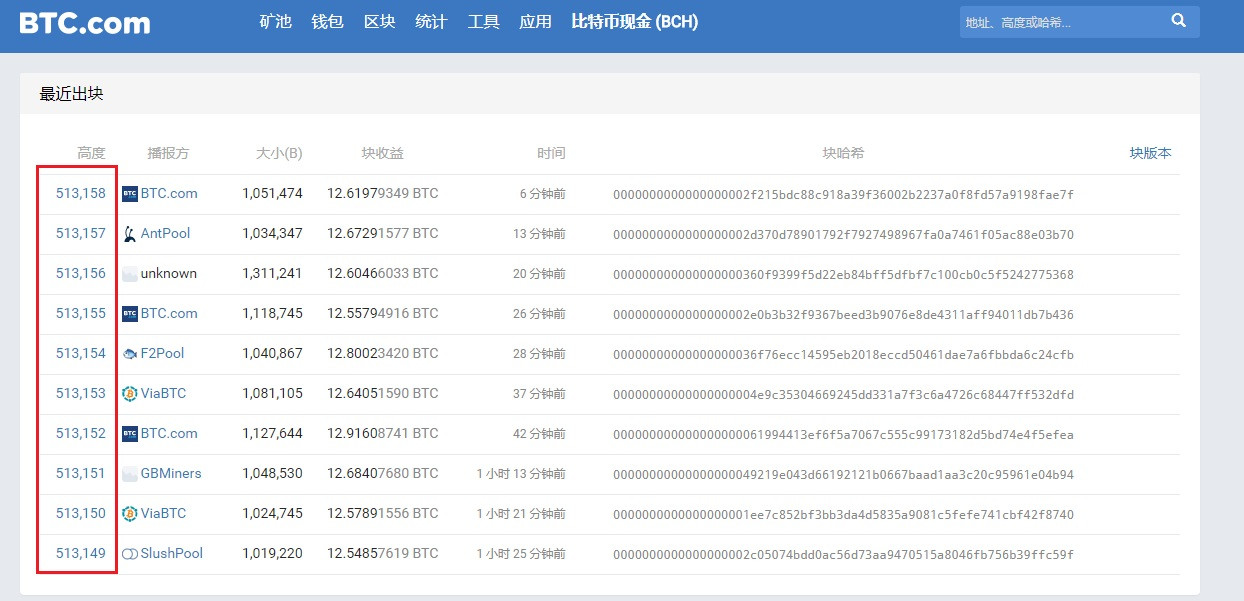
Task: Open the 矿池 menu
Action: 275,21
